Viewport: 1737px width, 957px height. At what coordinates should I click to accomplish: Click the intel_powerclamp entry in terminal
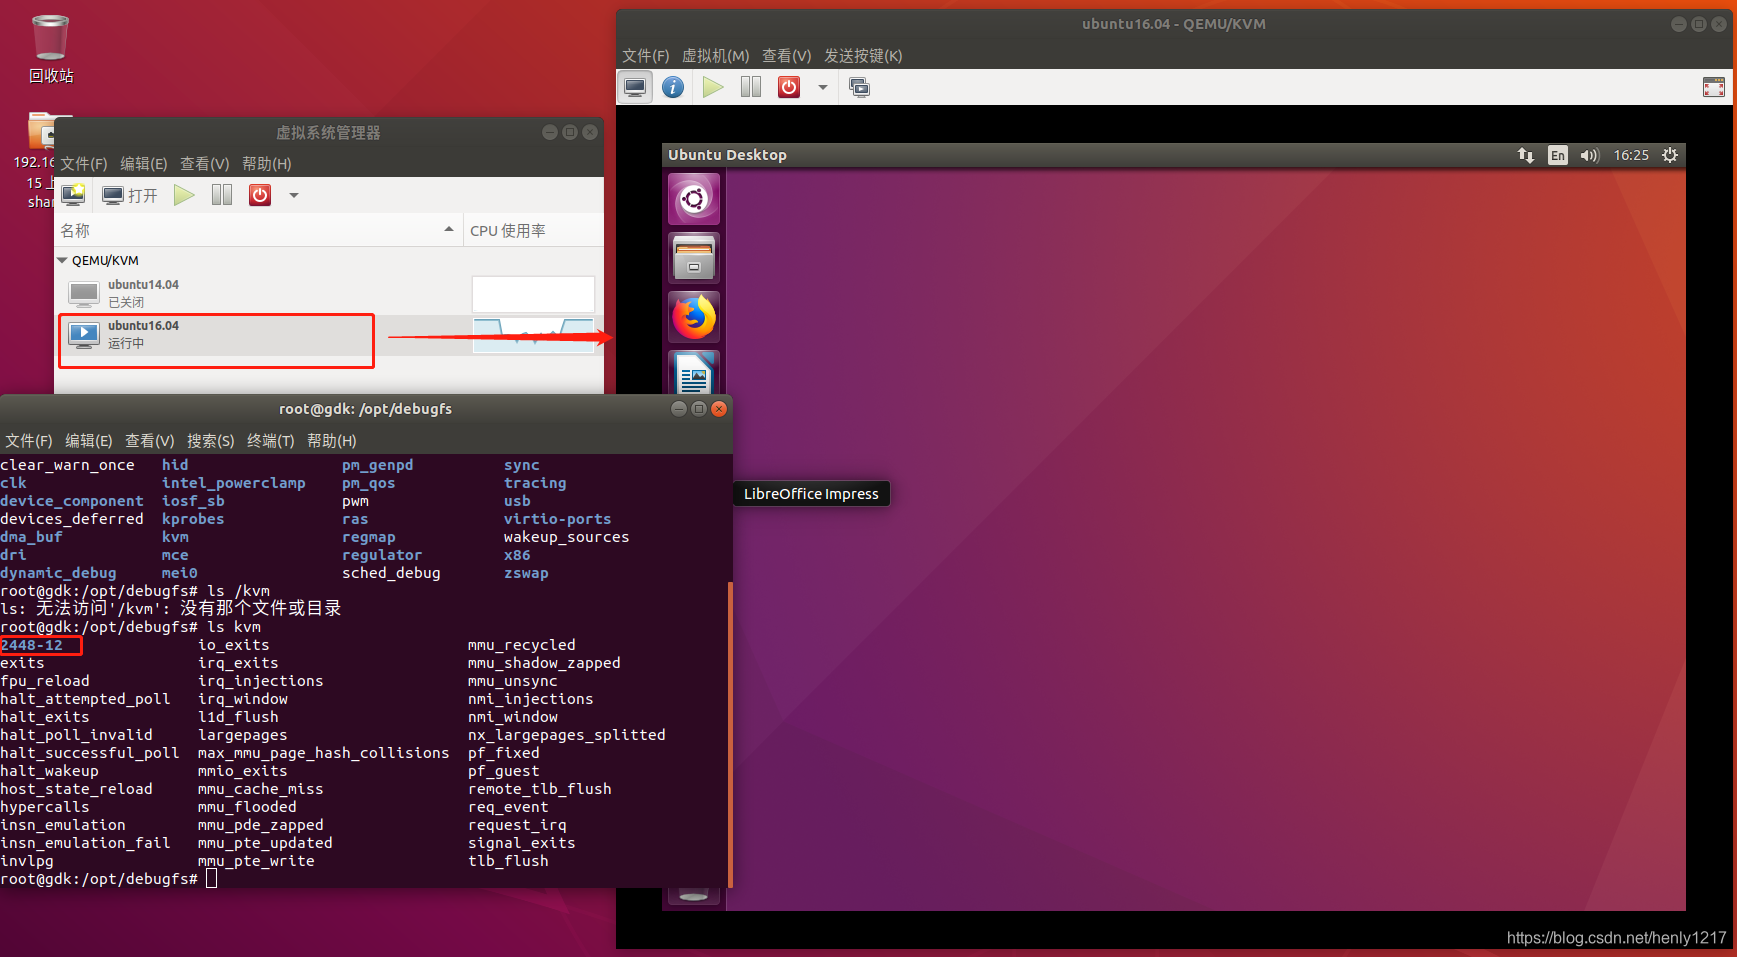234,483
